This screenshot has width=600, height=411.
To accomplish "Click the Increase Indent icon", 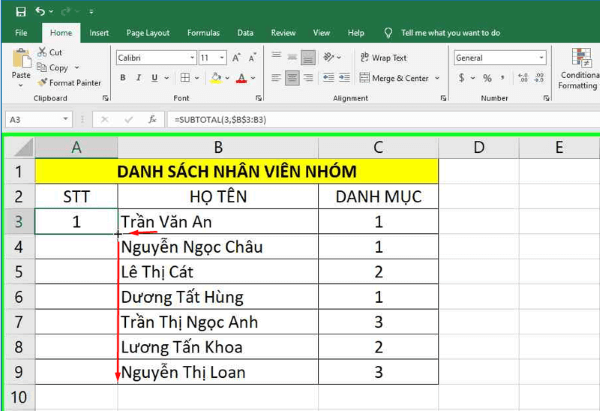I will (344, 78).
